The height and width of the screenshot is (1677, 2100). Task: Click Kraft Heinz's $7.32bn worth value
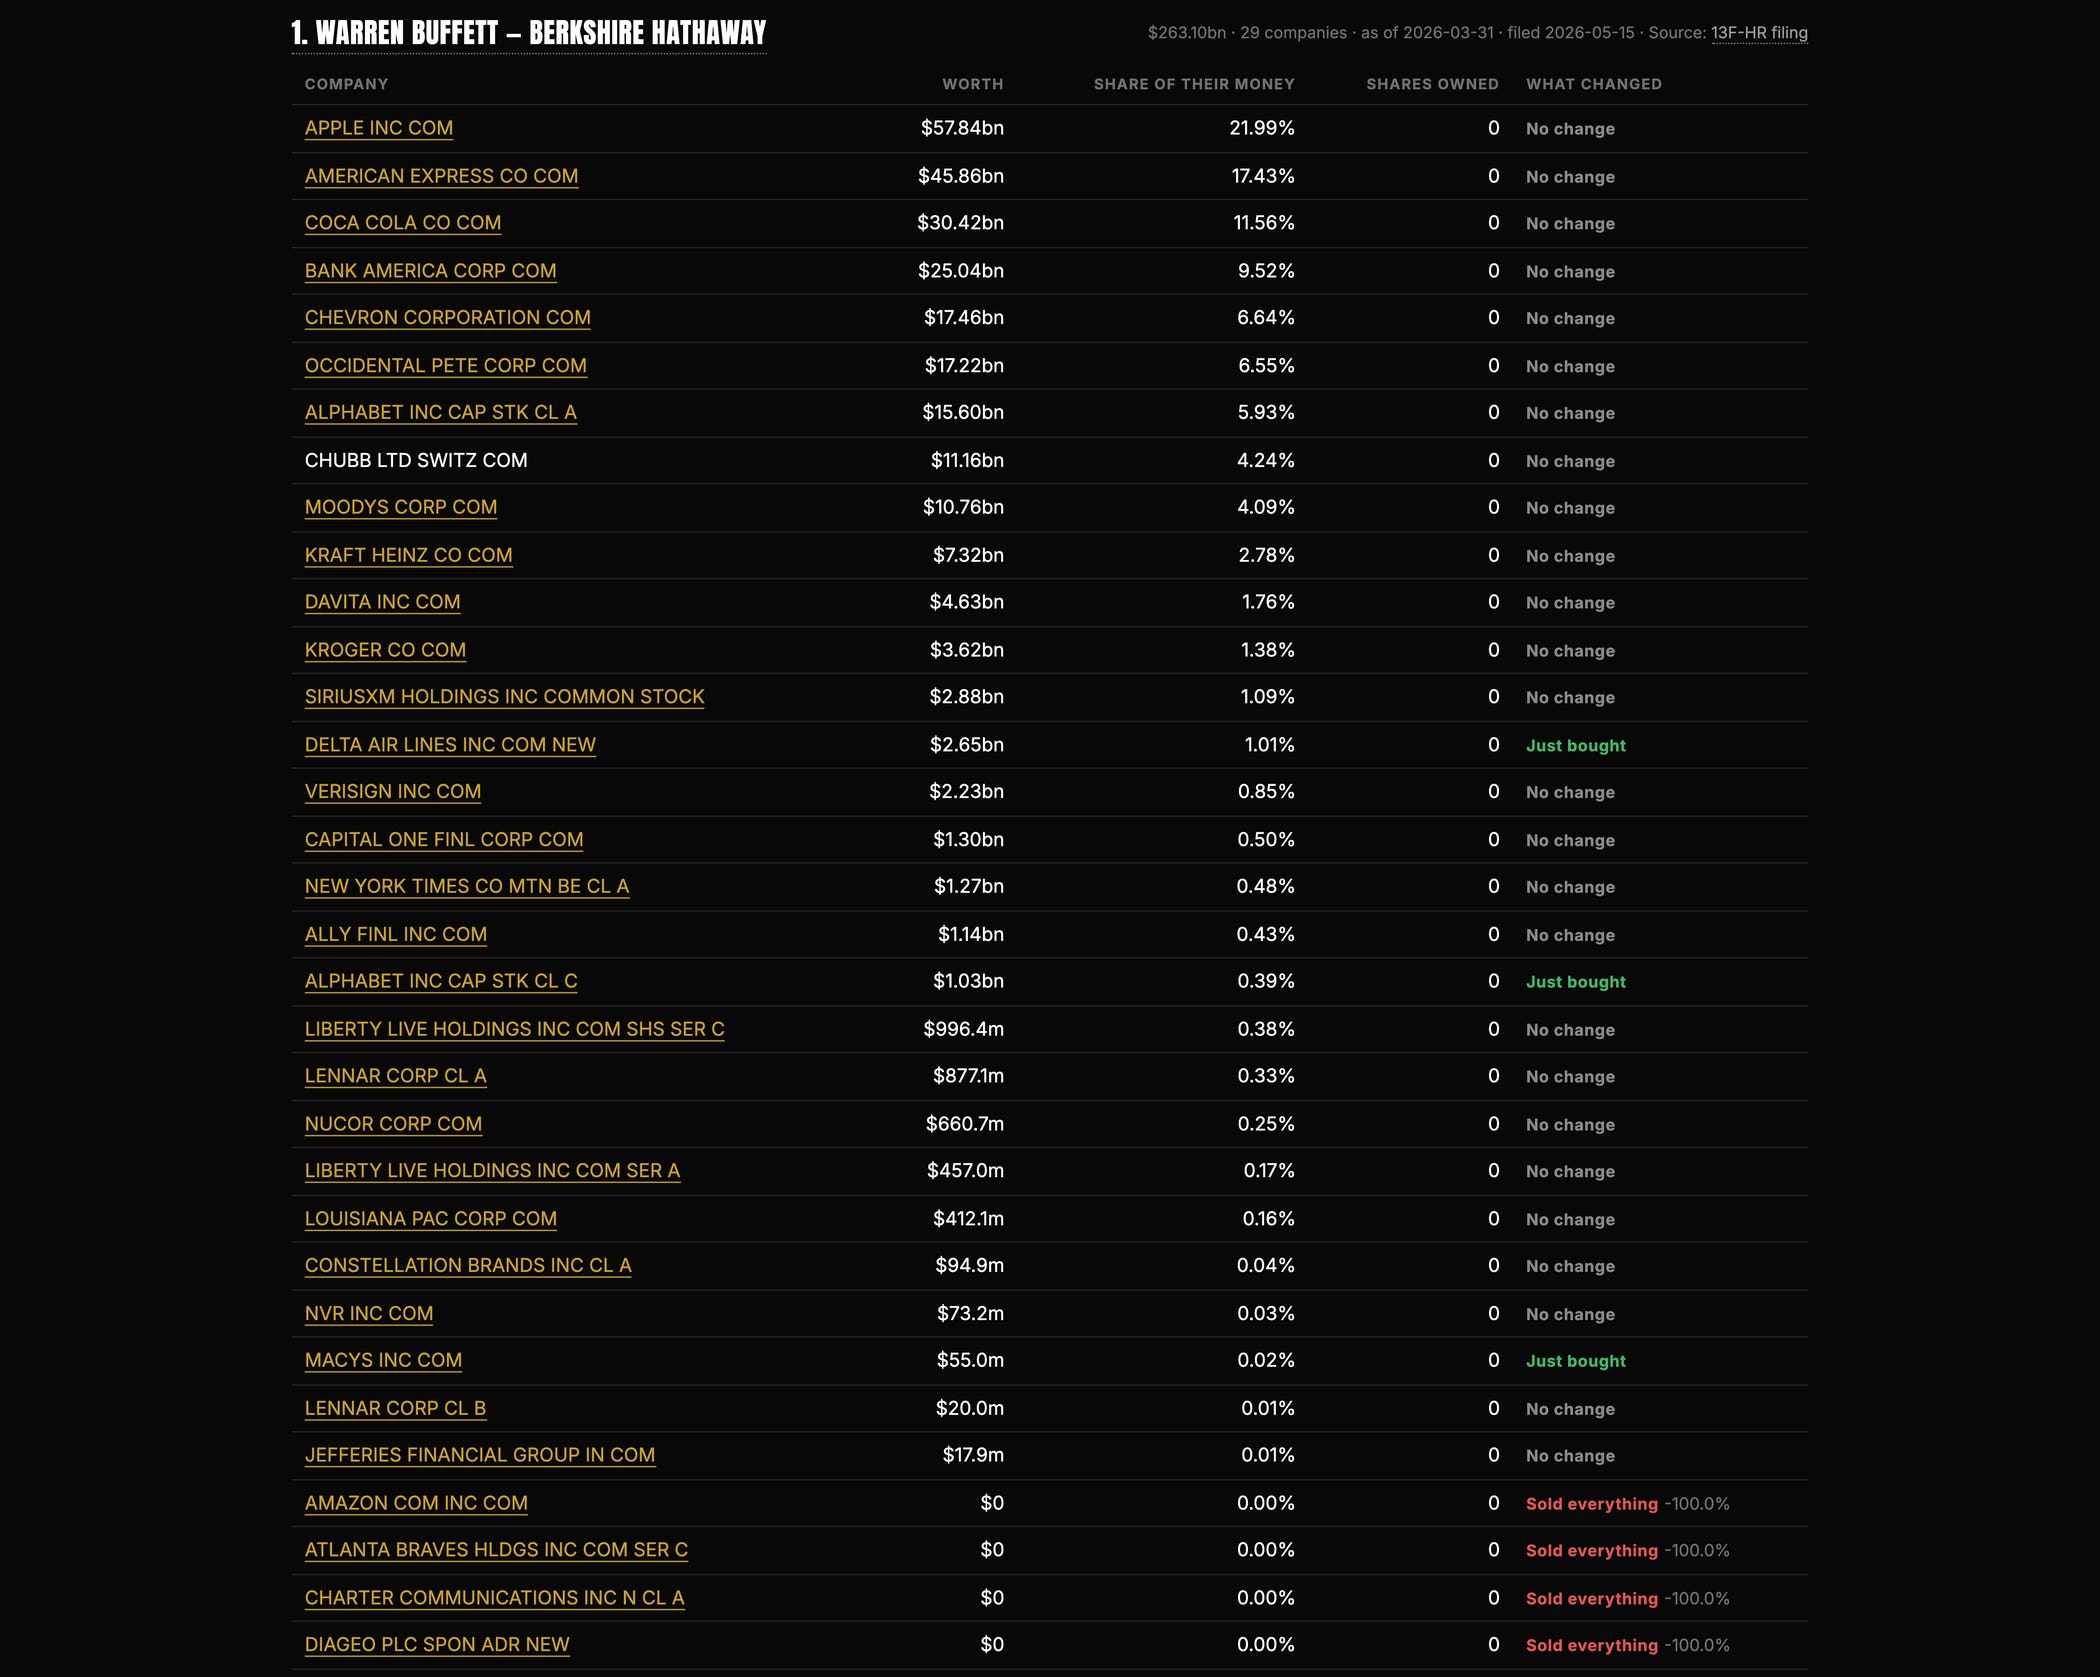click(x=968, y=555)
